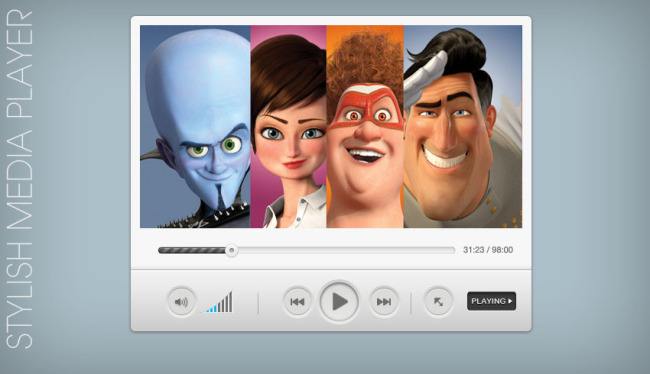Click the red-masked character on orange panel

click(365, 126)
